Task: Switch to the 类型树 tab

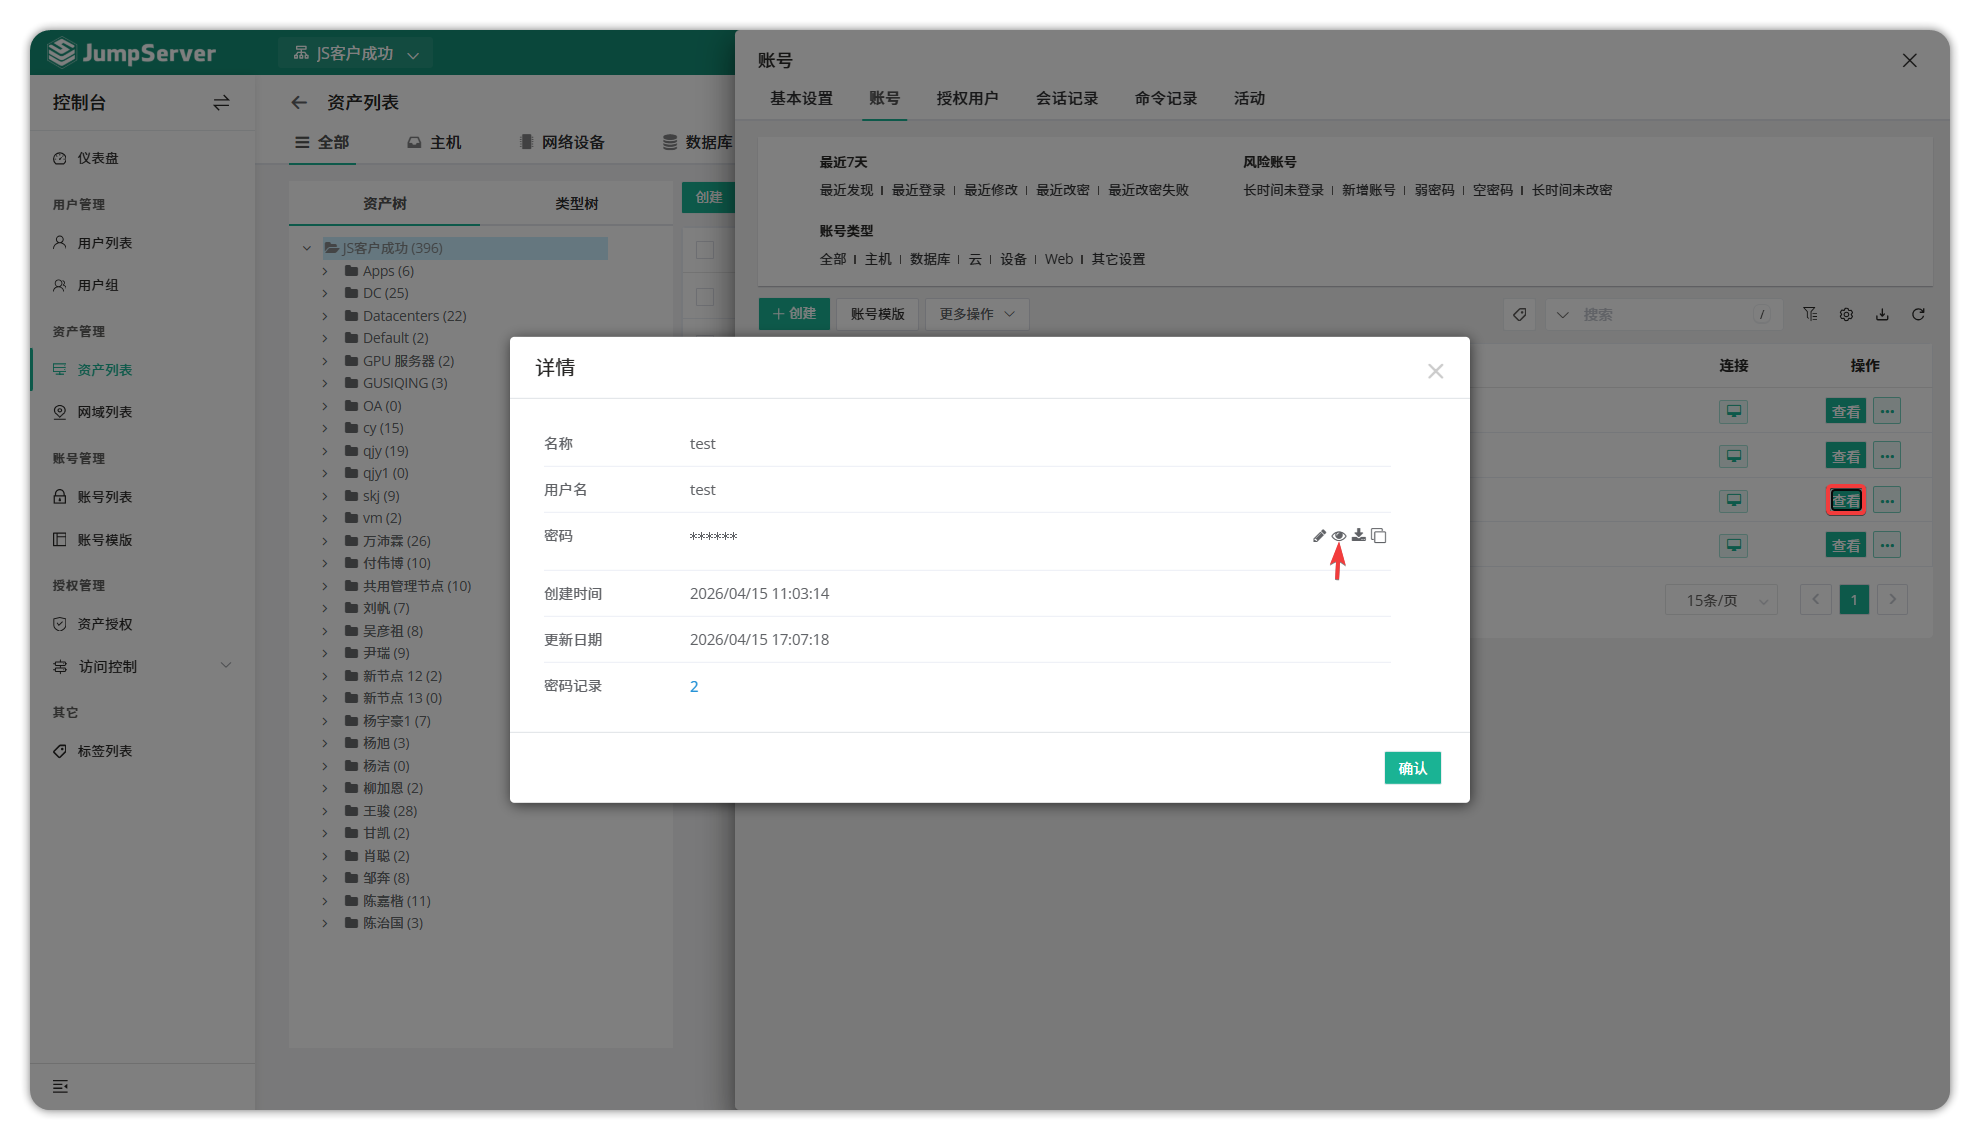Action: pyautogui.click(x=576, y=203)
